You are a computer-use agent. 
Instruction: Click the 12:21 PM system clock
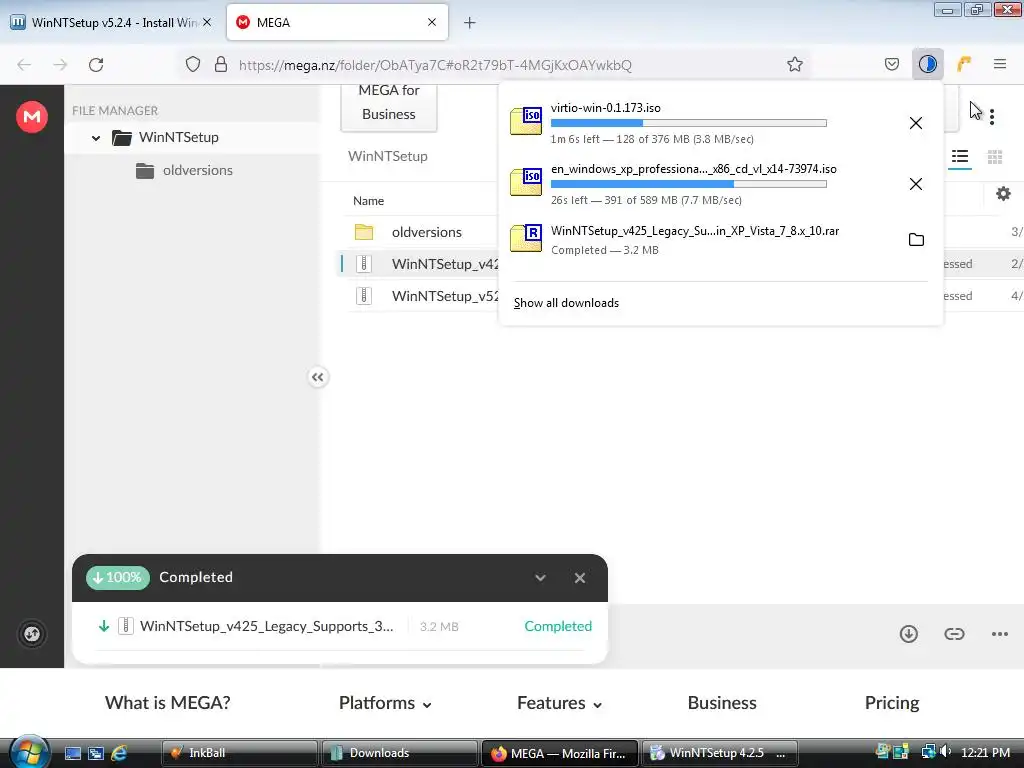click(985, 753)
